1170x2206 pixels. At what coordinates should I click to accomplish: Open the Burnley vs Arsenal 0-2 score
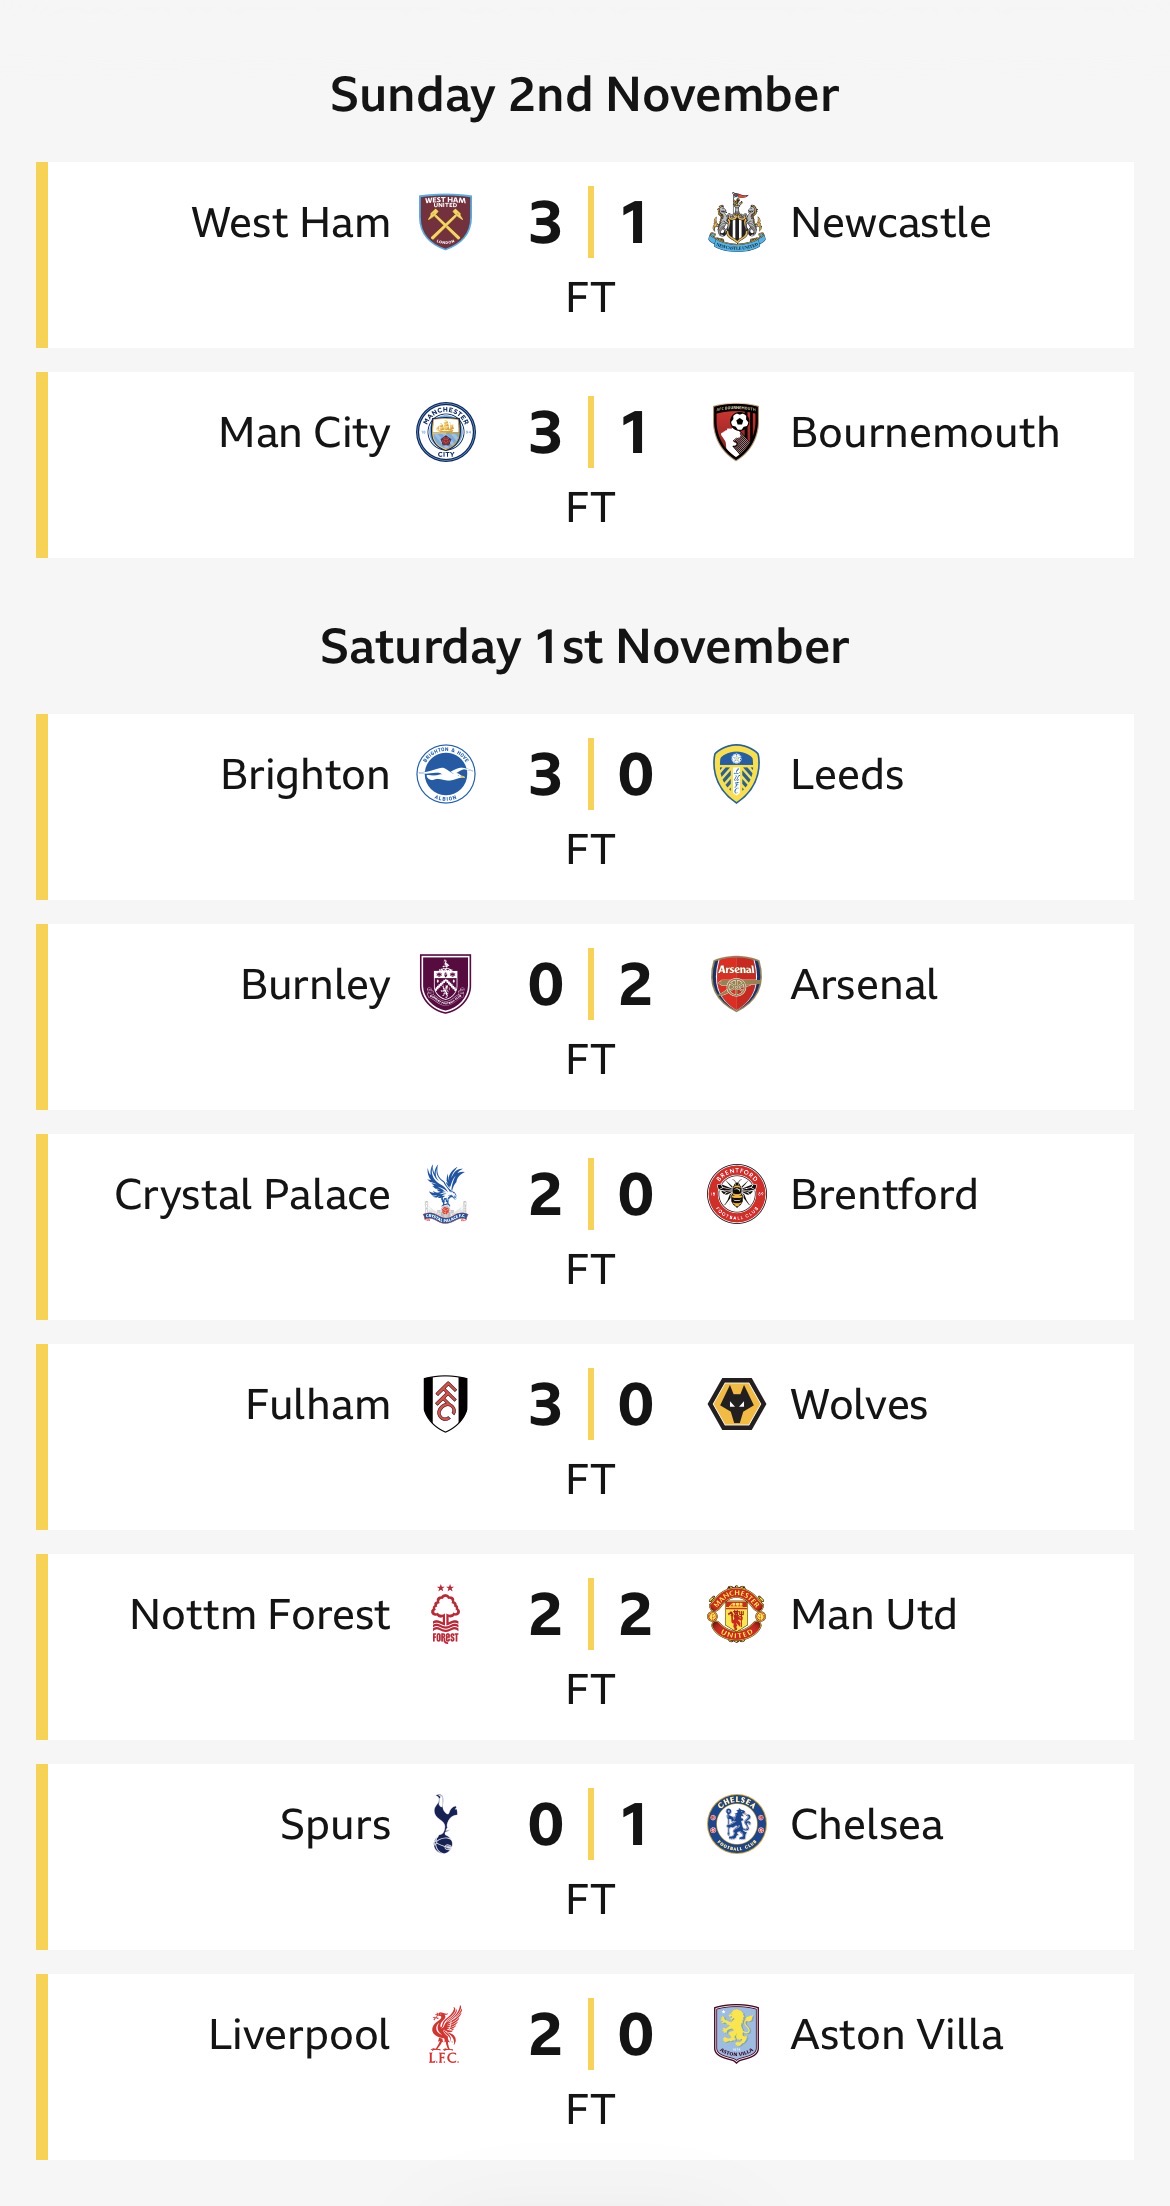coord(590,984)
